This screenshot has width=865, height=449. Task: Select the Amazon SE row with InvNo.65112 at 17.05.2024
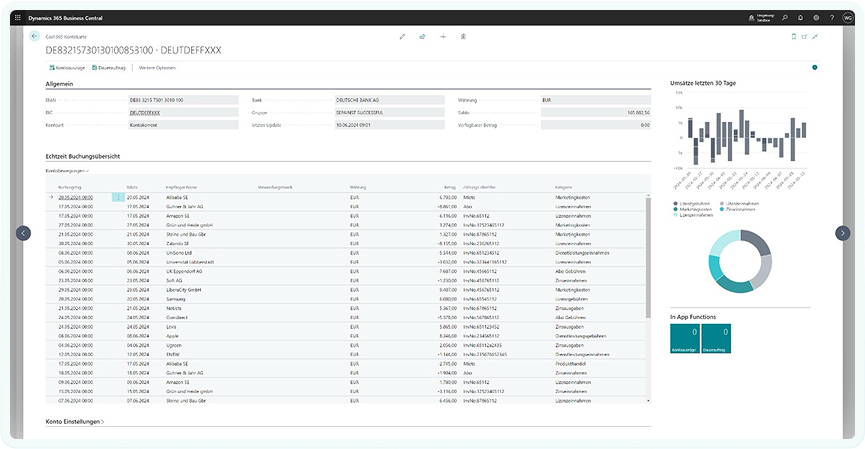click(345, 216)
